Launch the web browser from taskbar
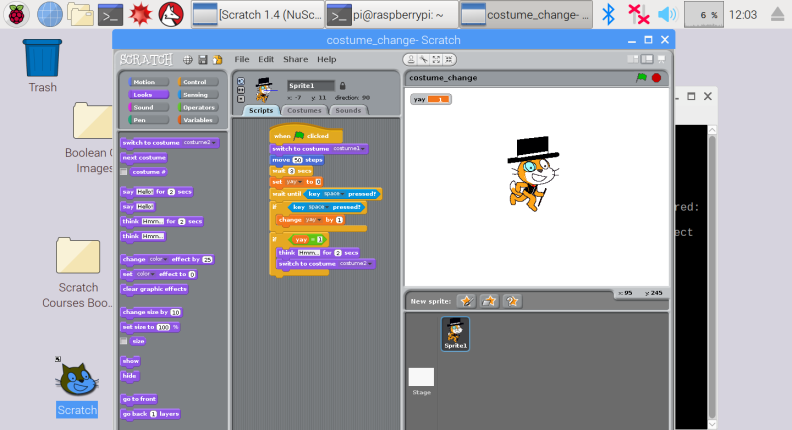The width and height of the screenshot is (792, 430). pos(50,14)
